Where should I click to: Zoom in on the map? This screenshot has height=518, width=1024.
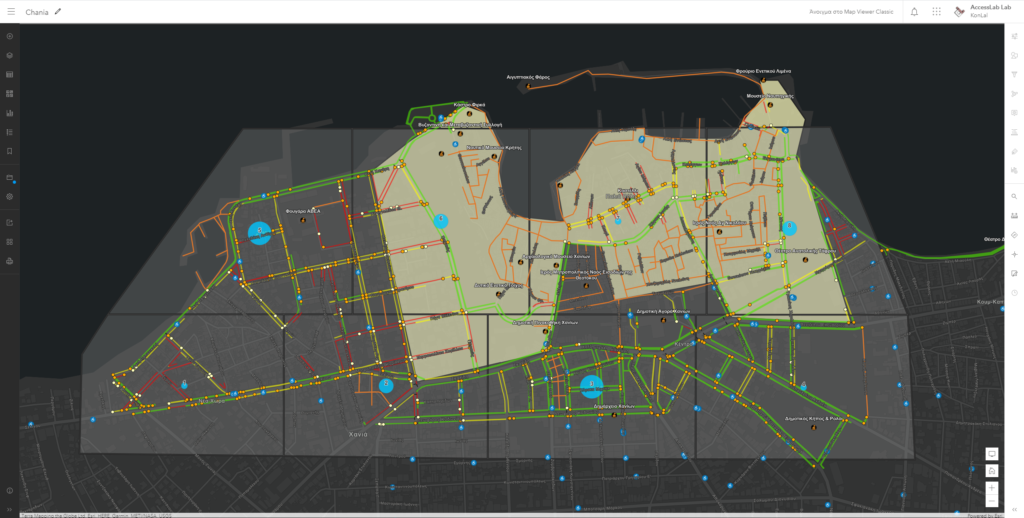point(992,488)
